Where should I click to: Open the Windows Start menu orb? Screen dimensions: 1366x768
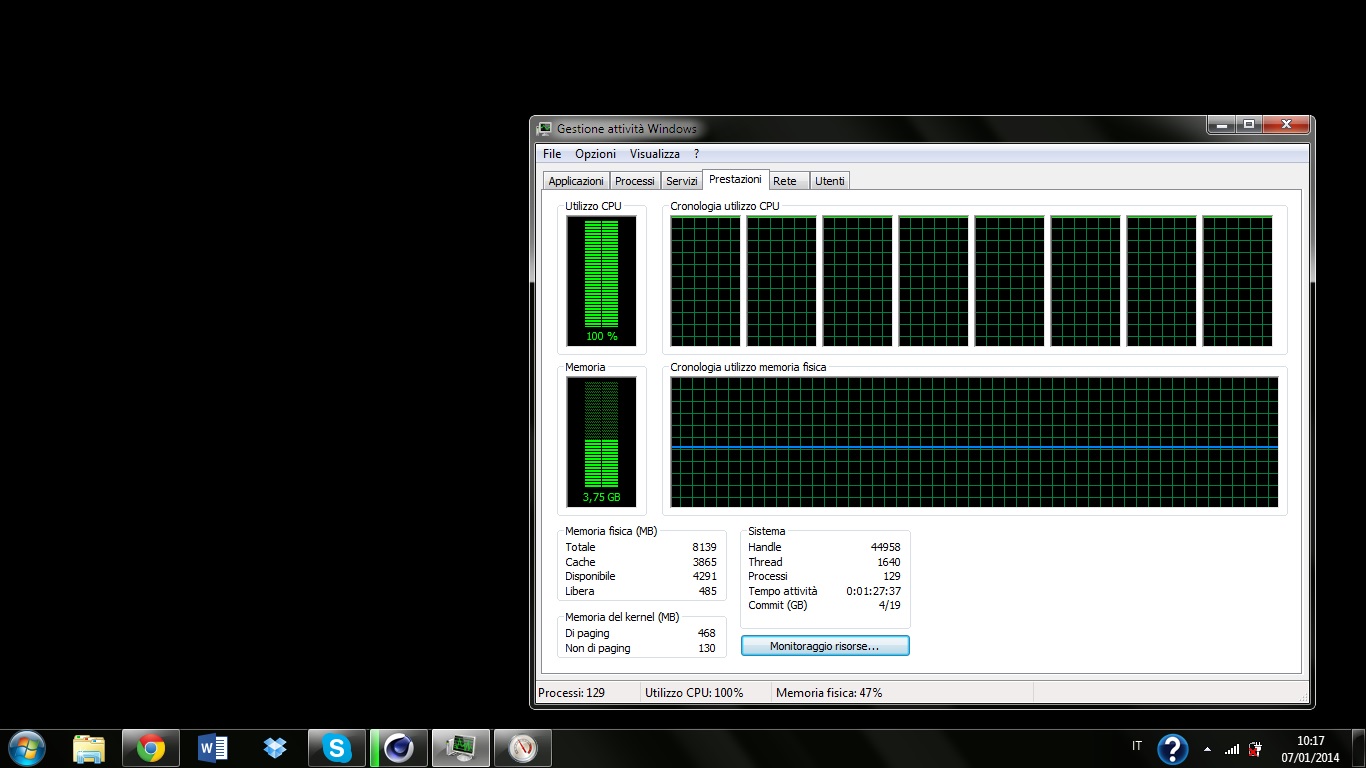tap(26, 748)
